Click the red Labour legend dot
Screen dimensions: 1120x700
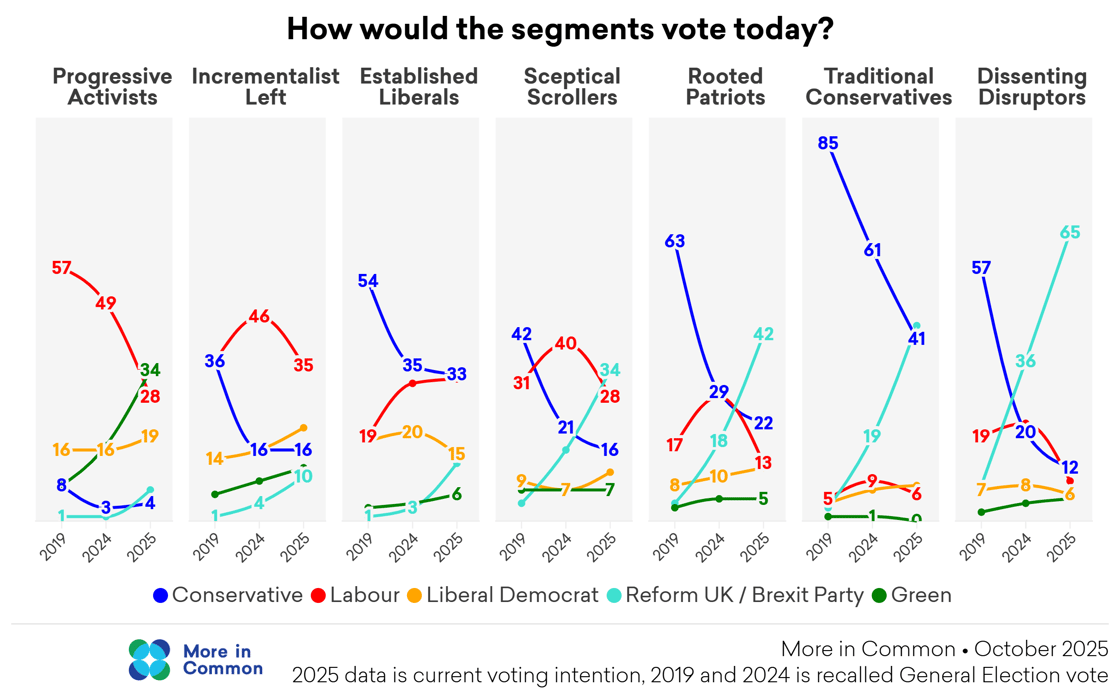(319, 595)
